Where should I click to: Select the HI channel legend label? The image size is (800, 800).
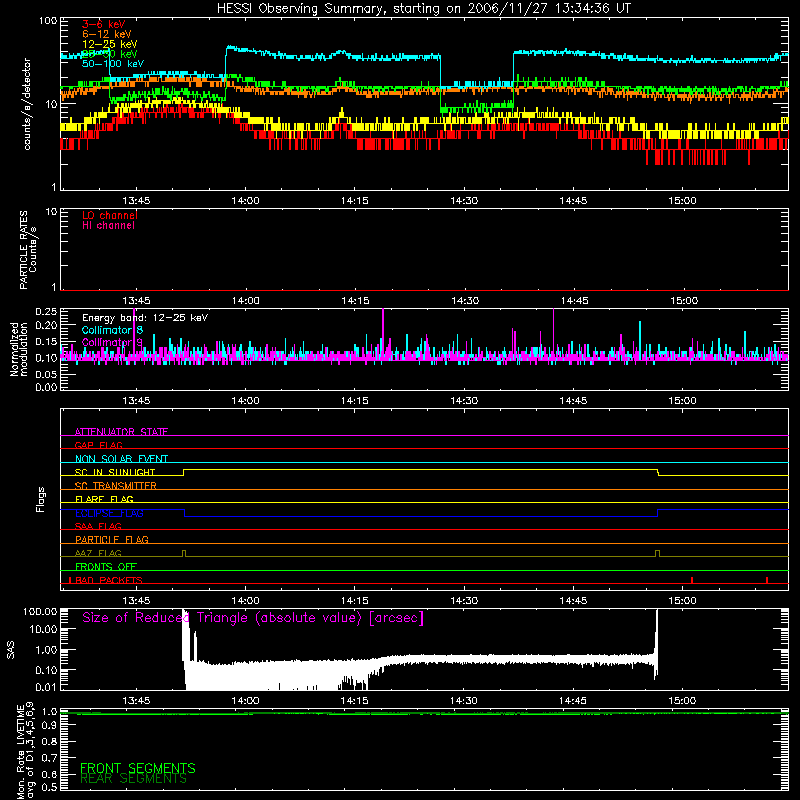(x=108, y=226)
